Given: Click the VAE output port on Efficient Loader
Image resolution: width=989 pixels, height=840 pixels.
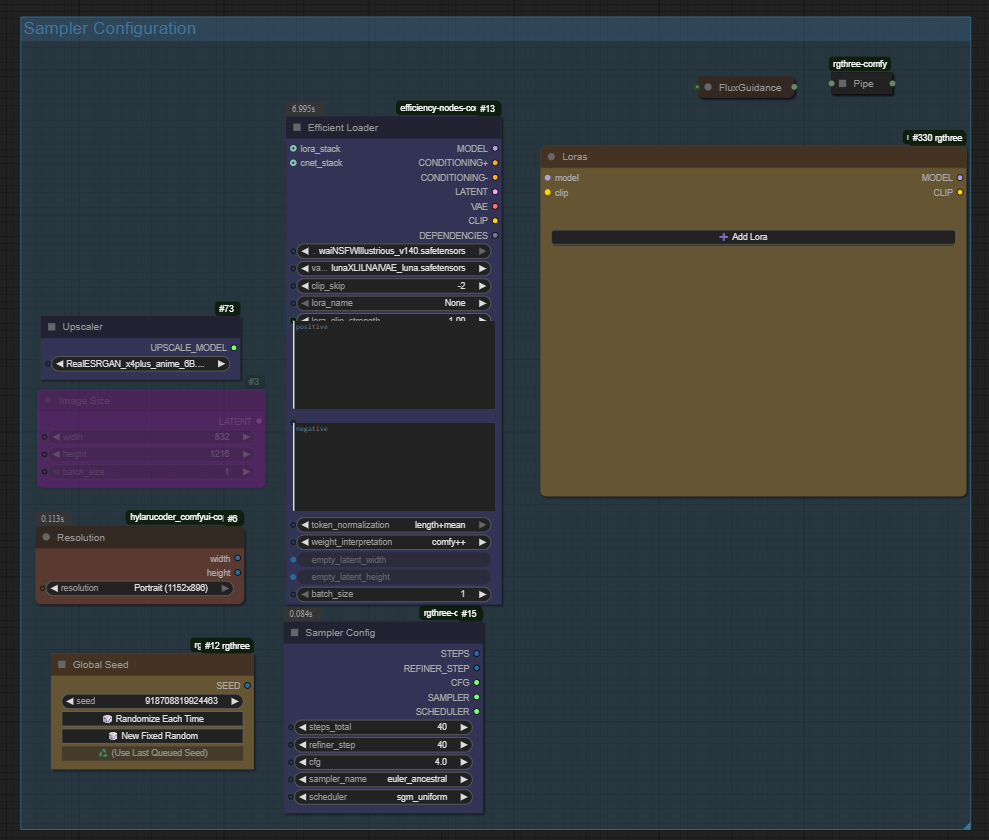Looking at the screenshot, I should 495,207.
